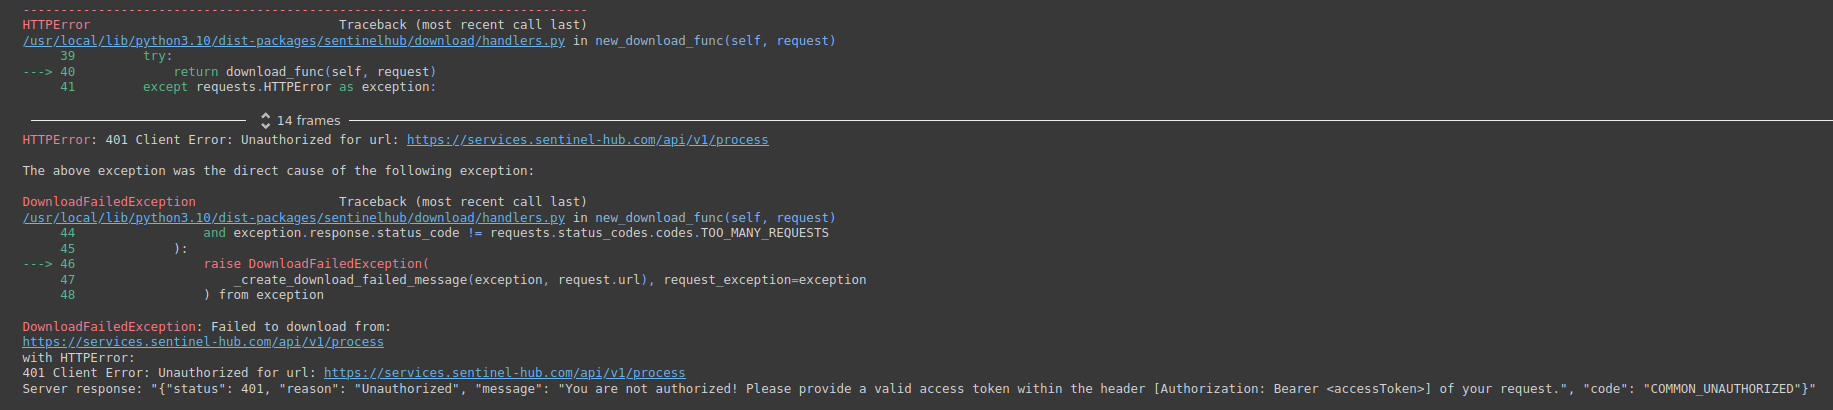This screenshot has height=410, width=1833.
Task: Open handlers.py path link under HTTPError traceback
Action: (294, 41)
